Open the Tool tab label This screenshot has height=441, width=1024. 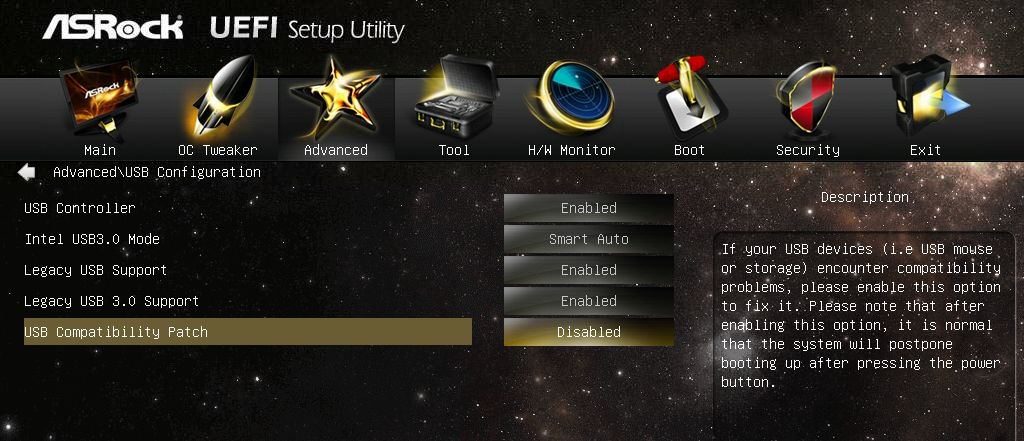[454, 150]
